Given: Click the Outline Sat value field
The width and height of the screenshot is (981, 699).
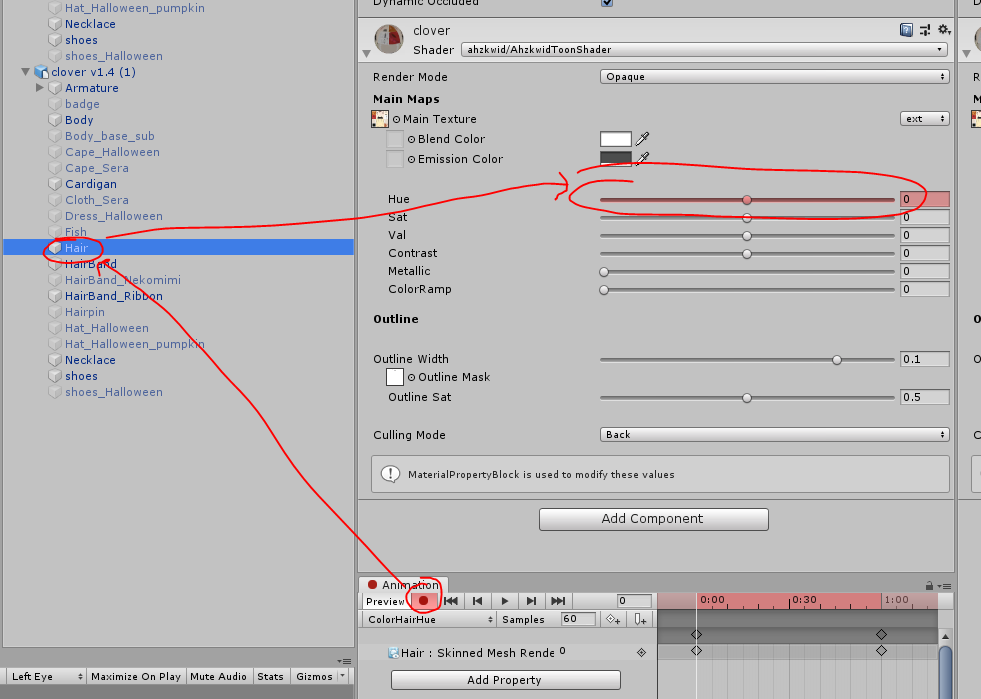Looking at the screenshot, I should point(924,397).
